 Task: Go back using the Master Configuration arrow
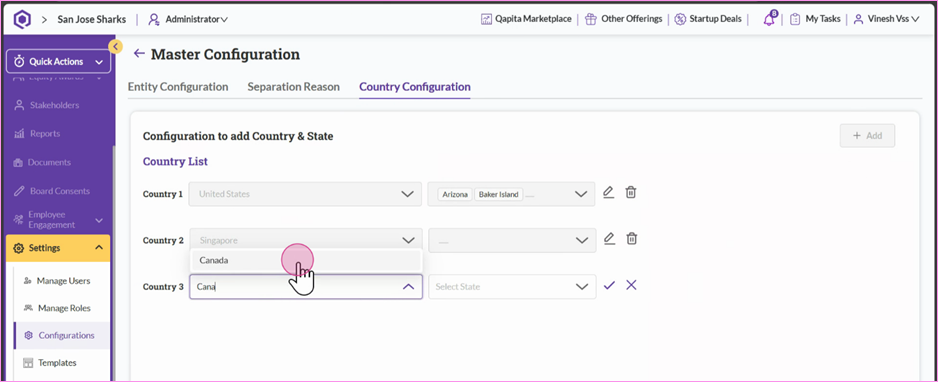(139, 54)
